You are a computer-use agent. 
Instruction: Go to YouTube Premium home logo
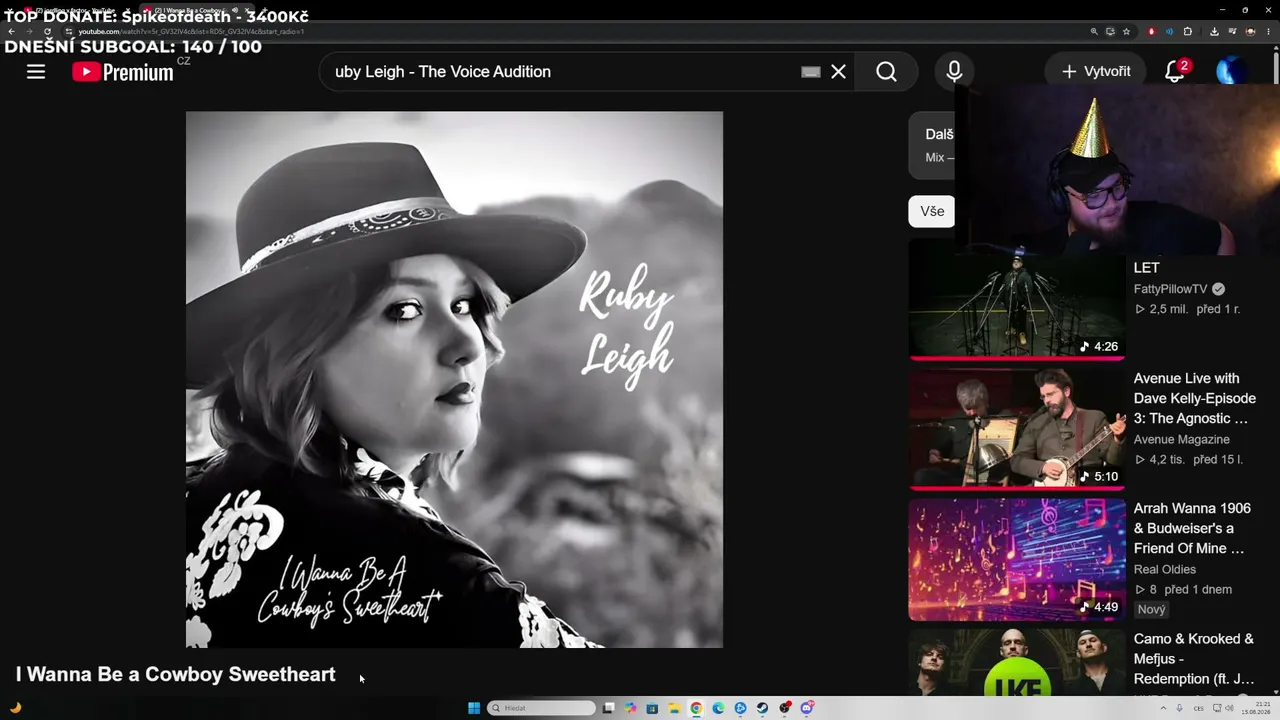coord(123,71)
